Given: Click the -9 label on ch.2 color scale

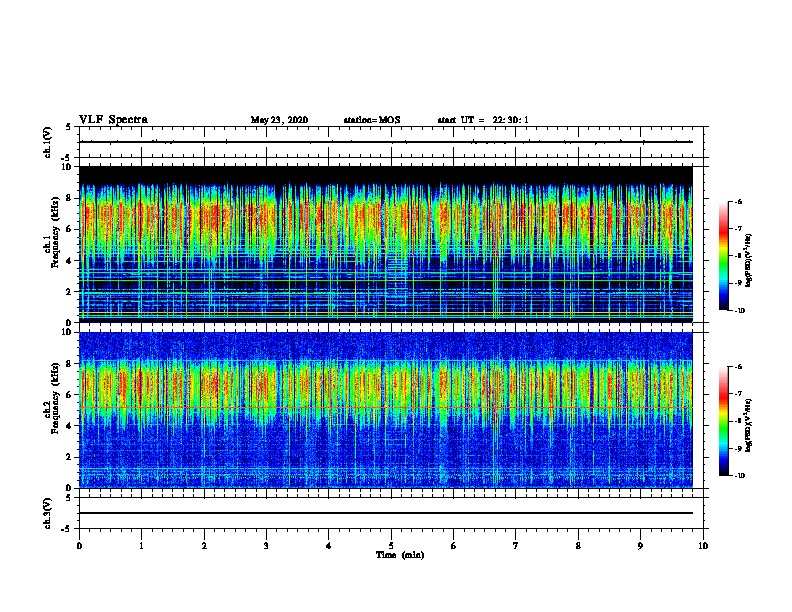Looking at the screenshot, I should click(x=738, y=448).
